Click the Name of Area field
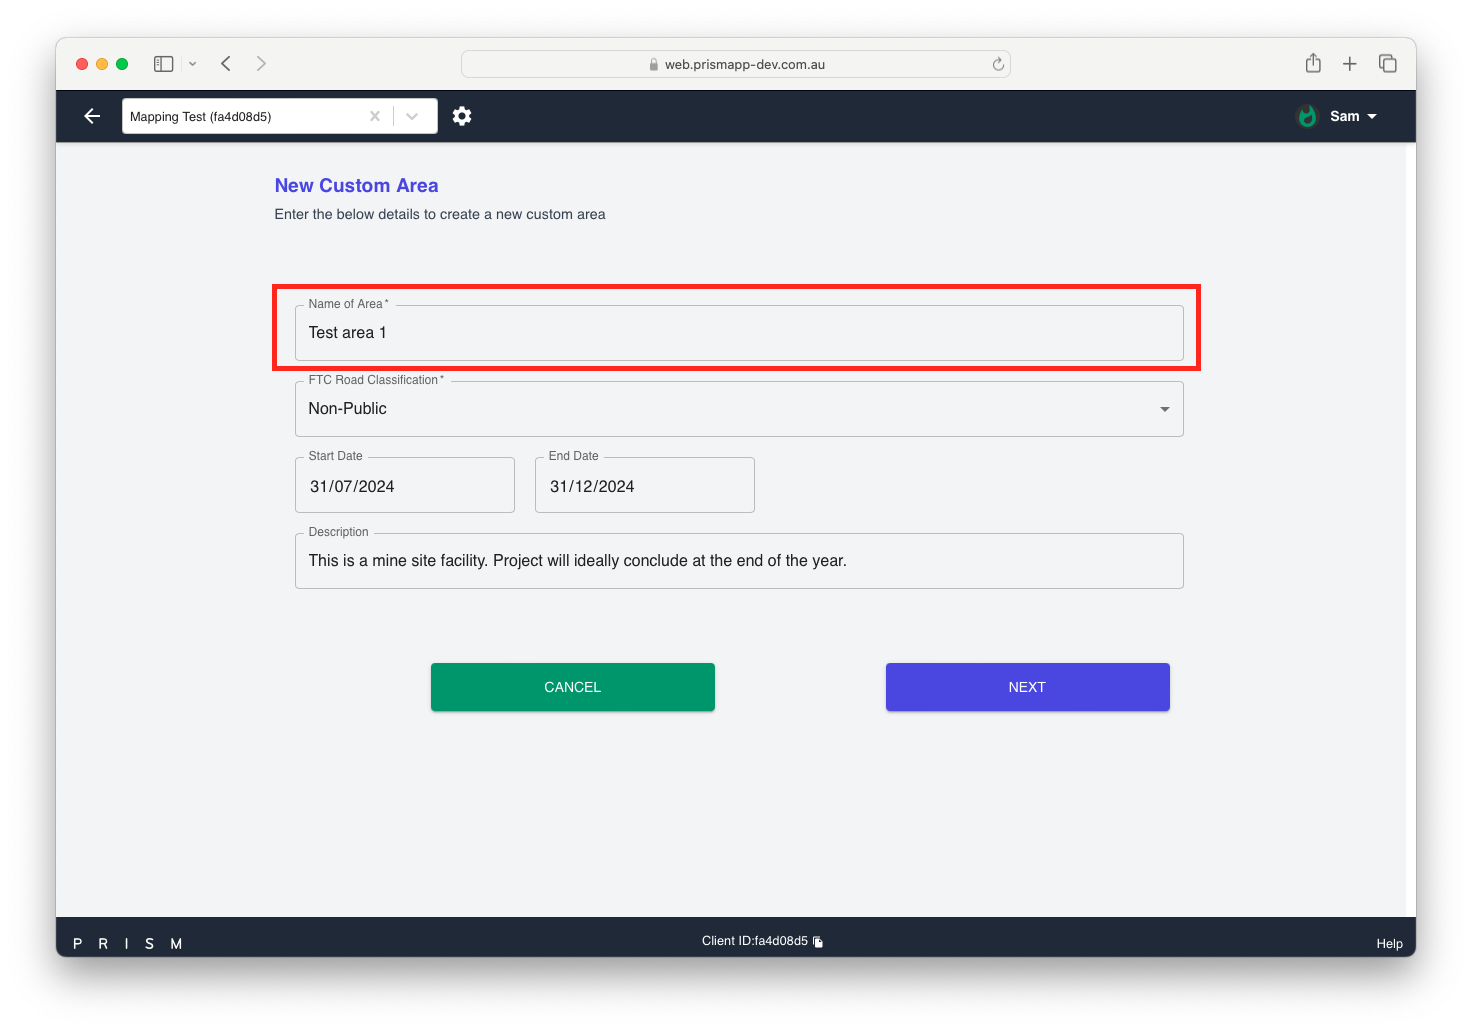The height and width of the screenshot is (1031, 1472). click(x=738, y=333)
